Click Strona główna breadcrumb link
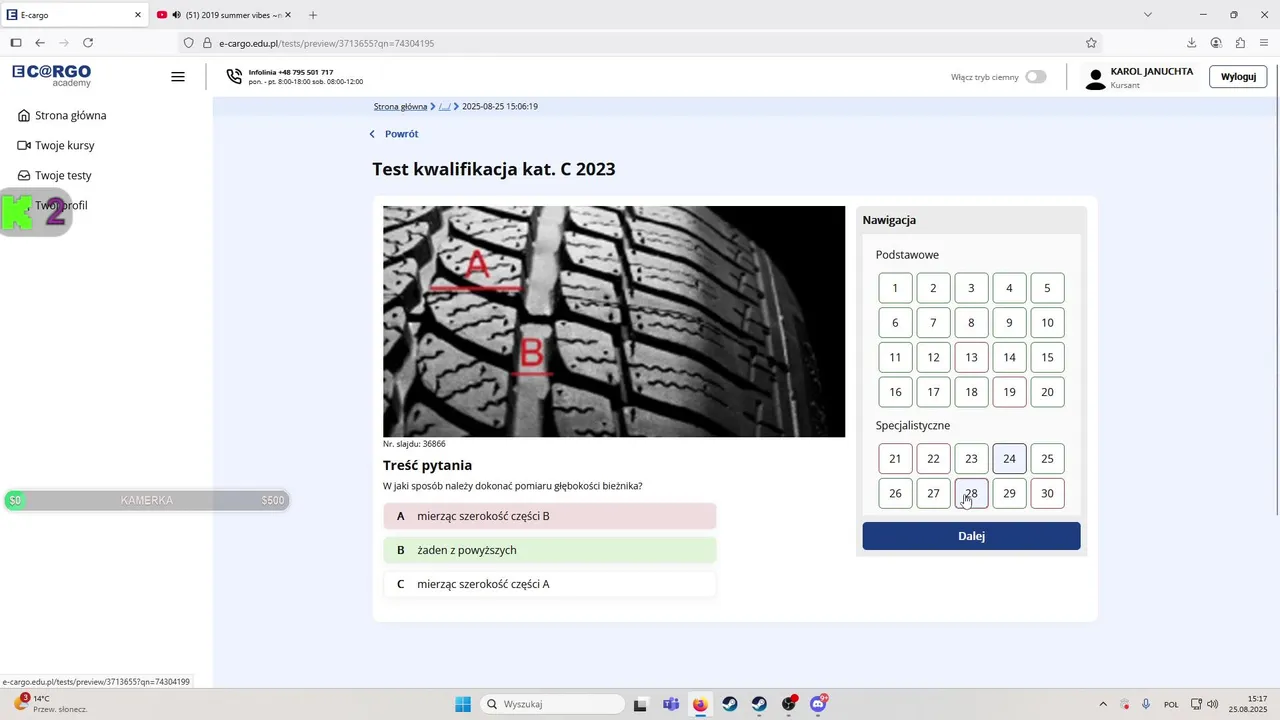The height and width of the screenshot is (720, 1280). 400,106
